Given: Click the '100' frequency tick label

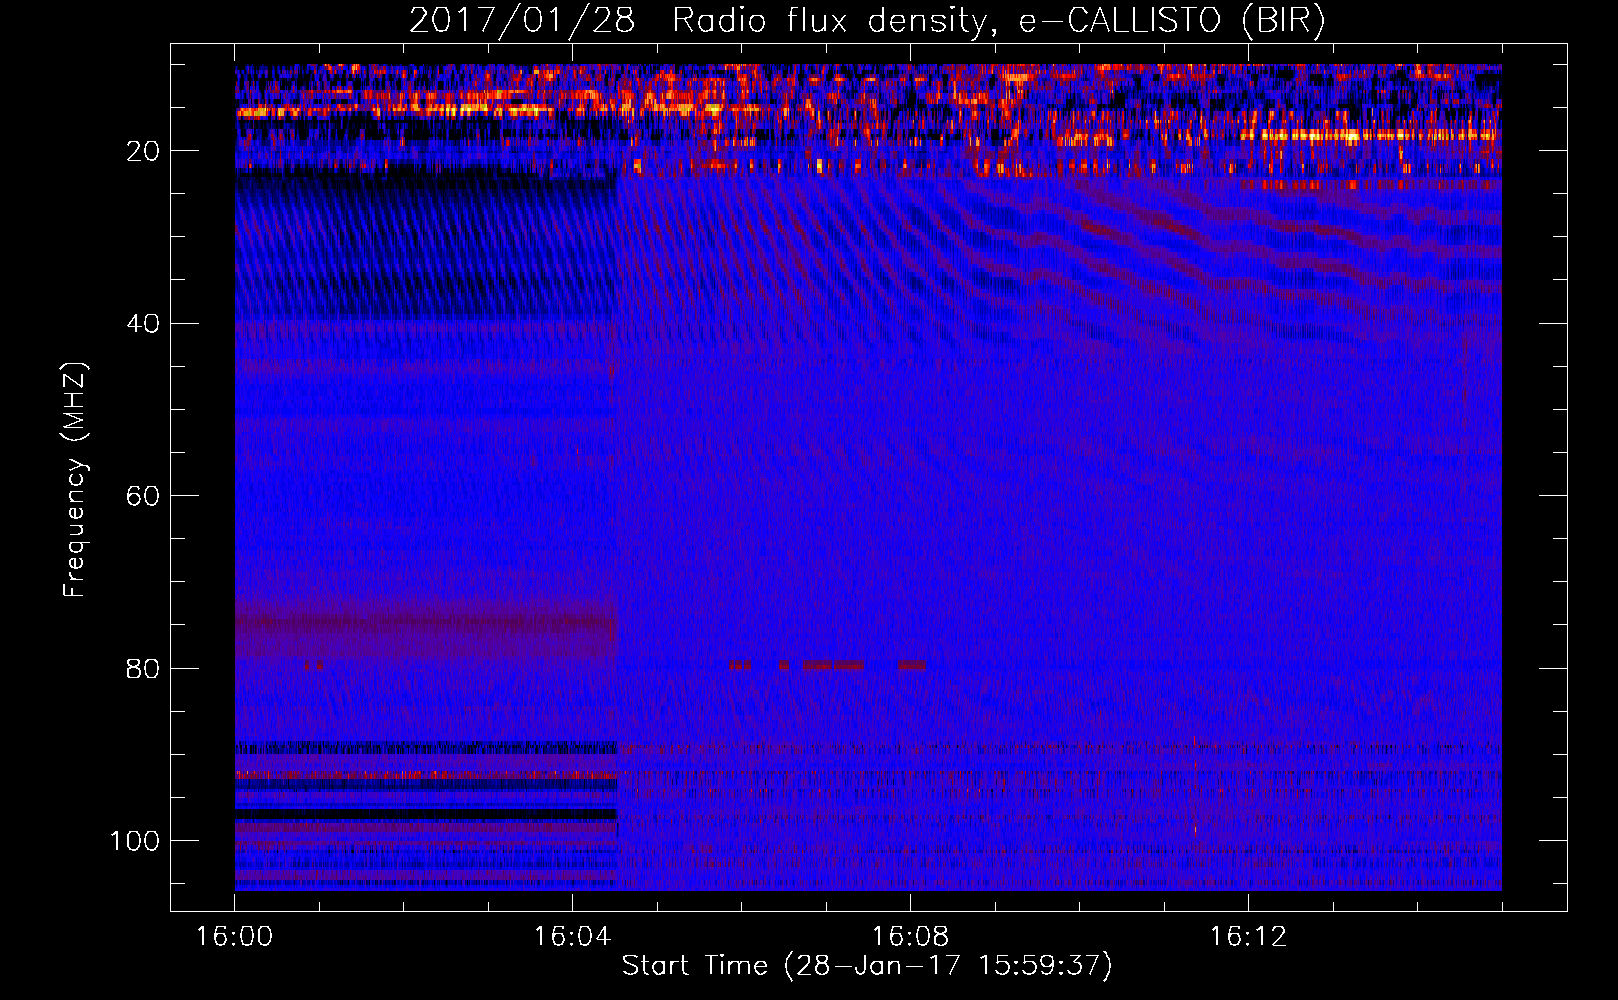Looking at the screenshot, I should [135, 841].
